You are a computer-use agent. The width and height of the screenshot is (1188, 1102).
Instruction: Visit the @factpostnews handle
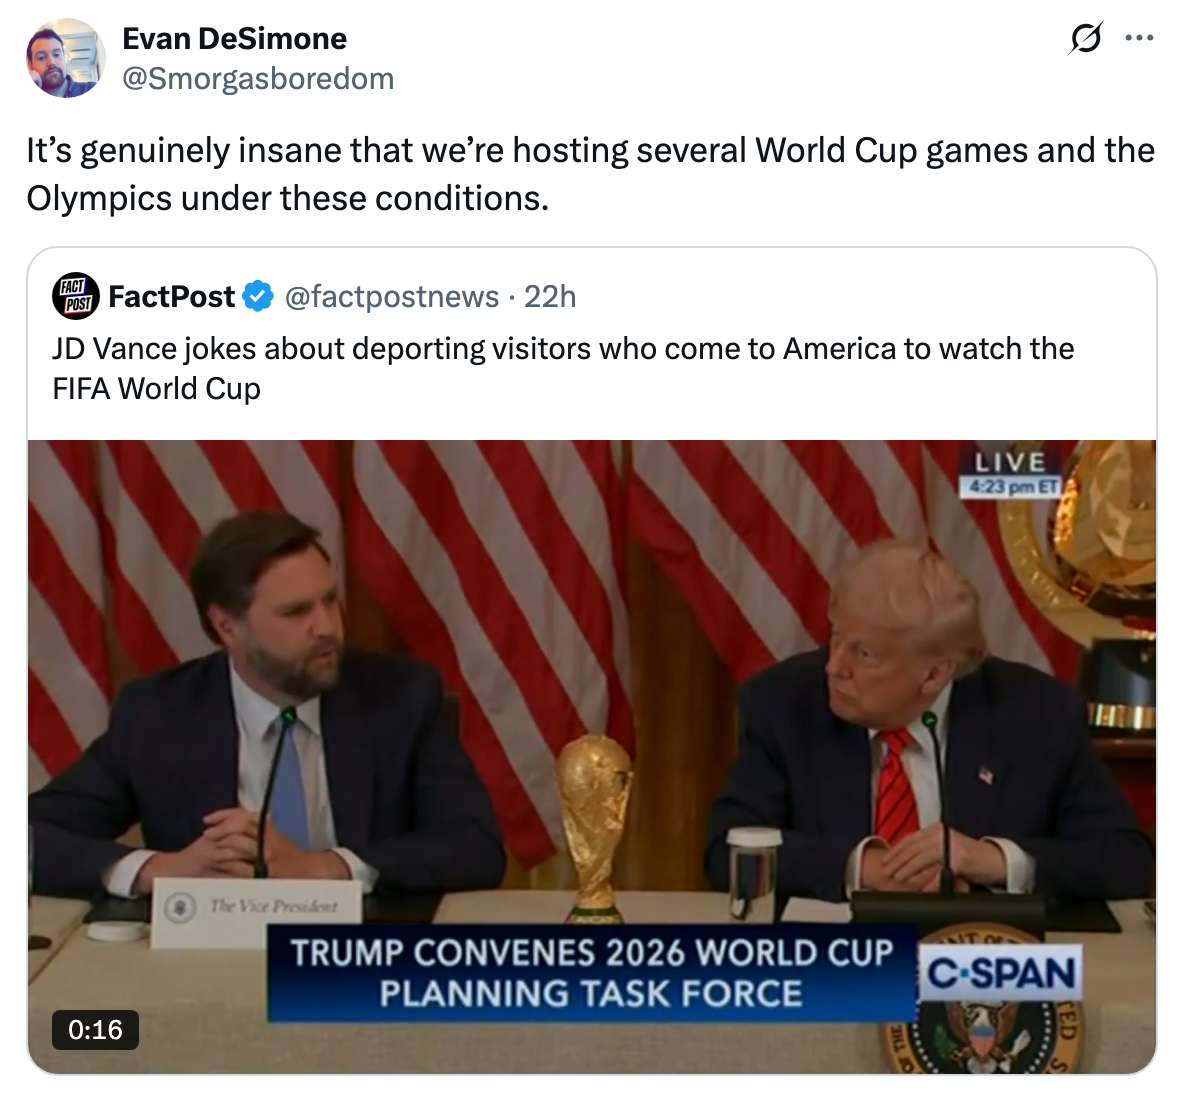tap(390, 296)
